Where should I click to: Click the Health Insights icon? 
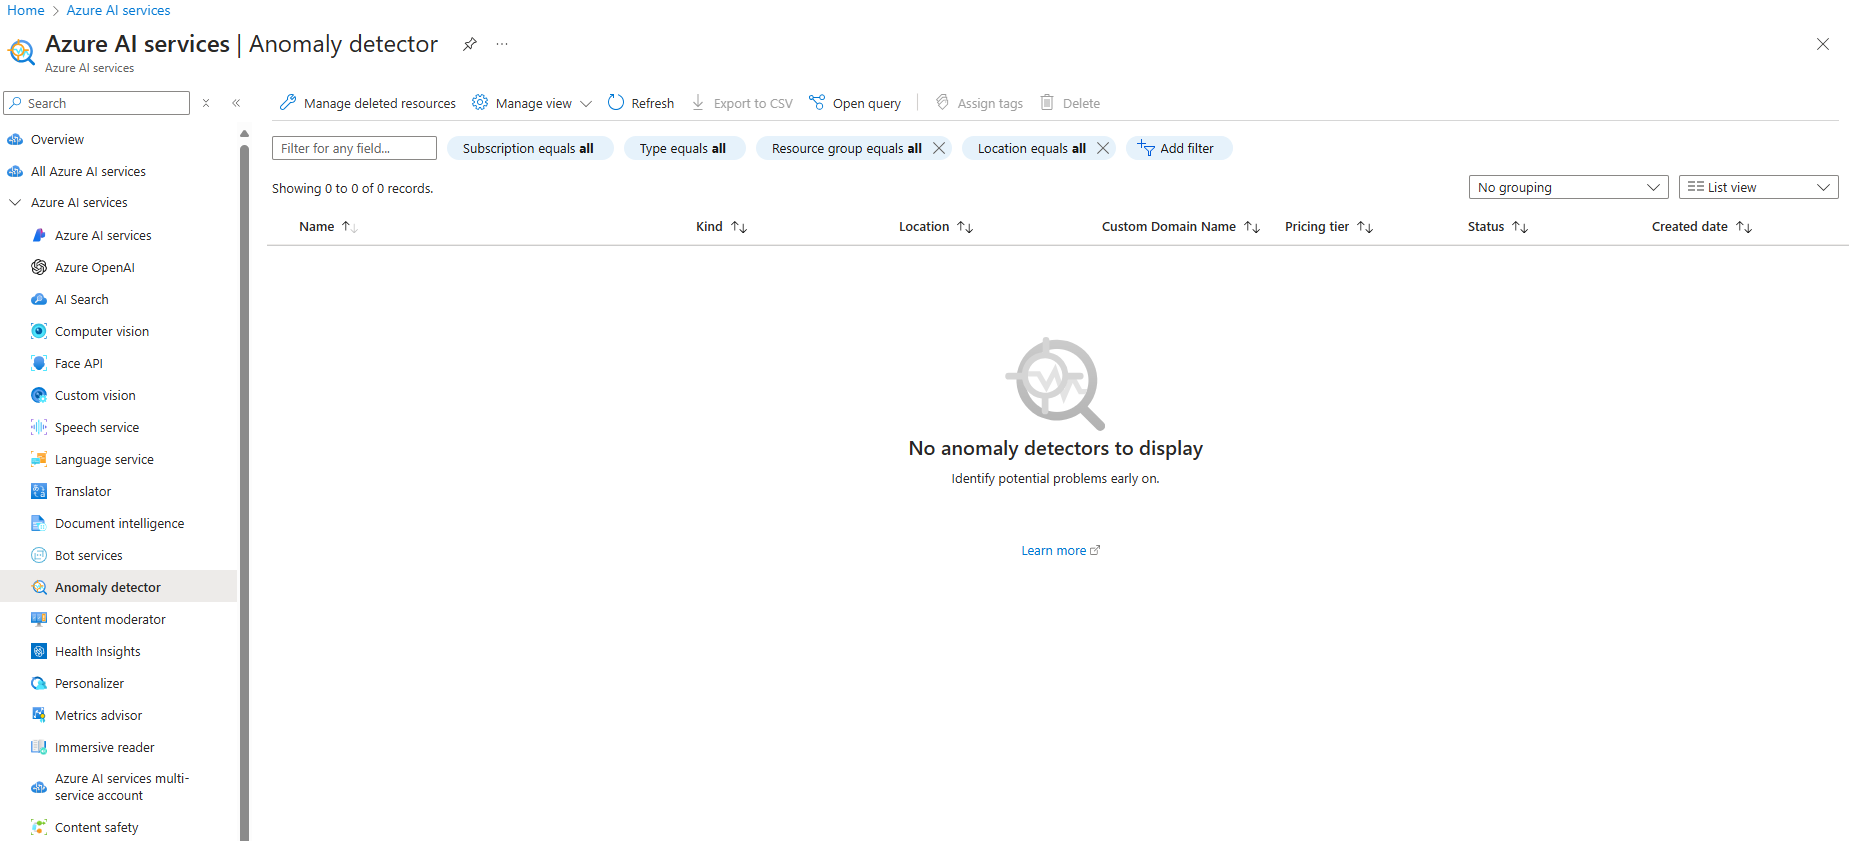(x=39, y=651)
